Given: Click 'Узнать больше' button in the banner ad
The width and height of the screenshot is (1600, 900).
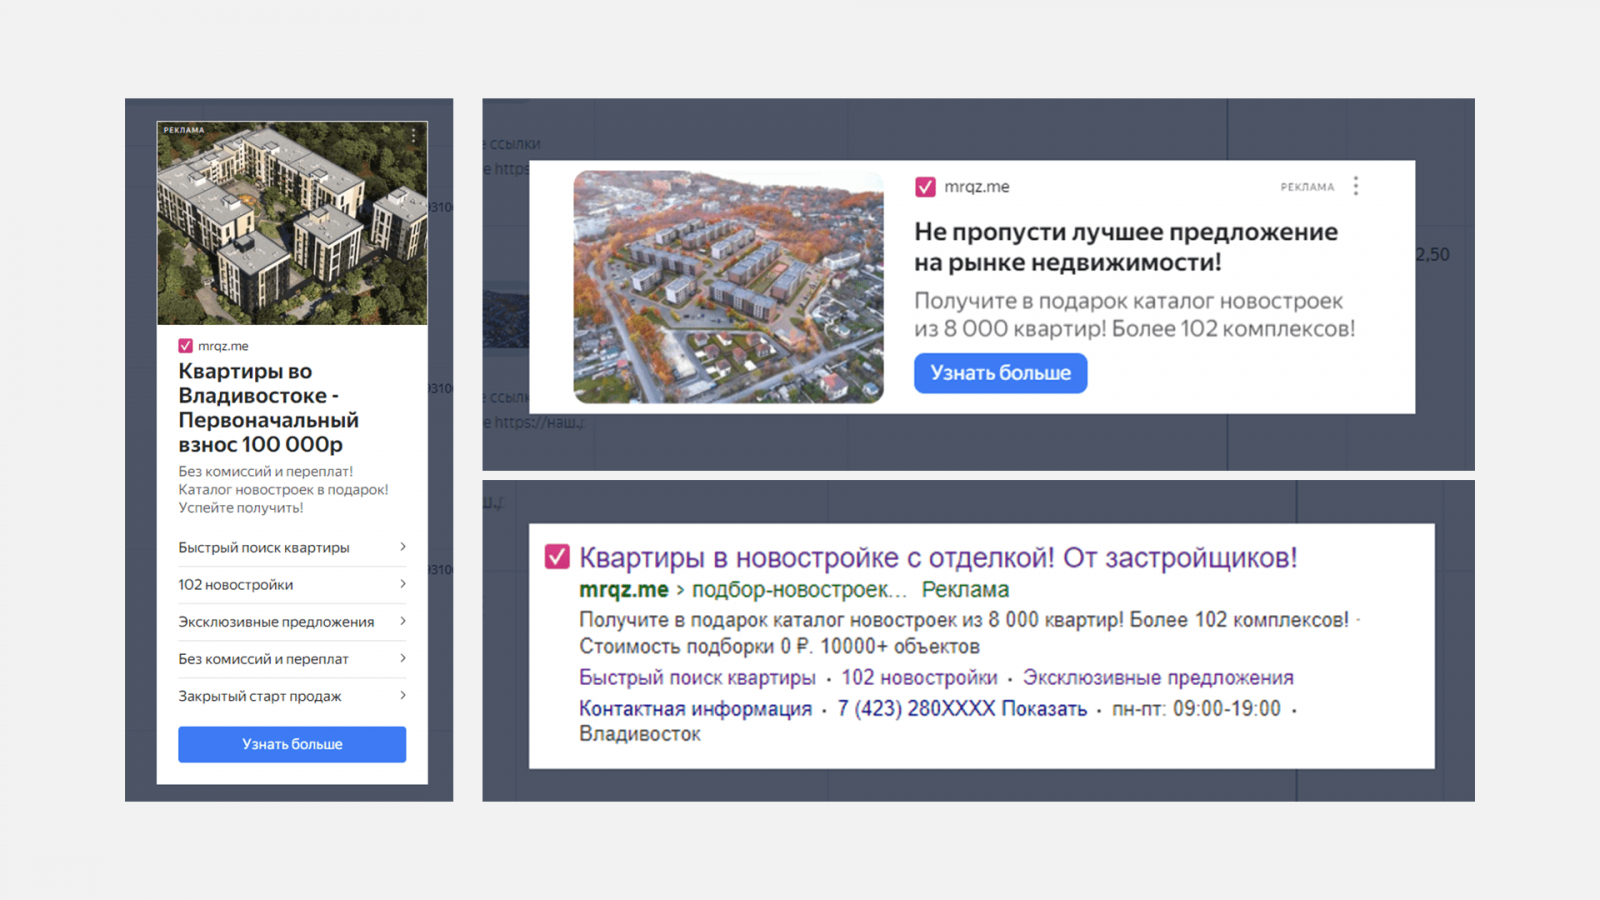Looking at the screenshot, I should coord(1000,373).
